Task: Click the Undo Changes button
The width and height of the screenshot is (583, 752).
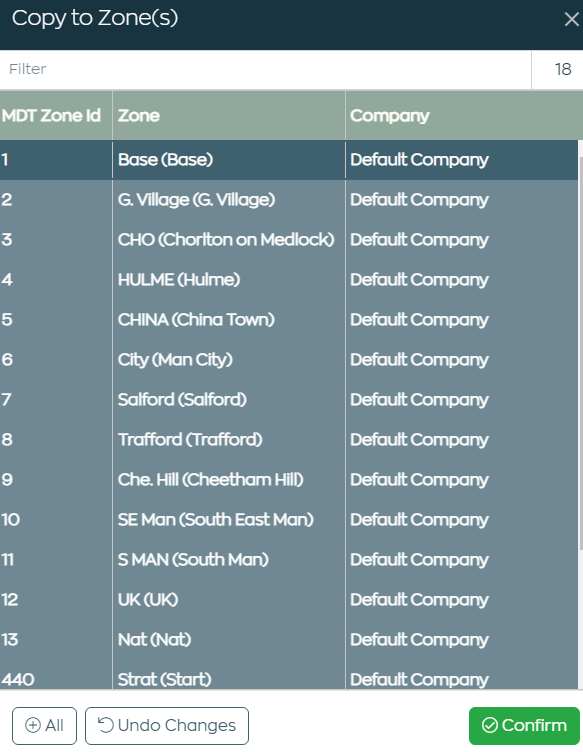Action: (167, 725)
